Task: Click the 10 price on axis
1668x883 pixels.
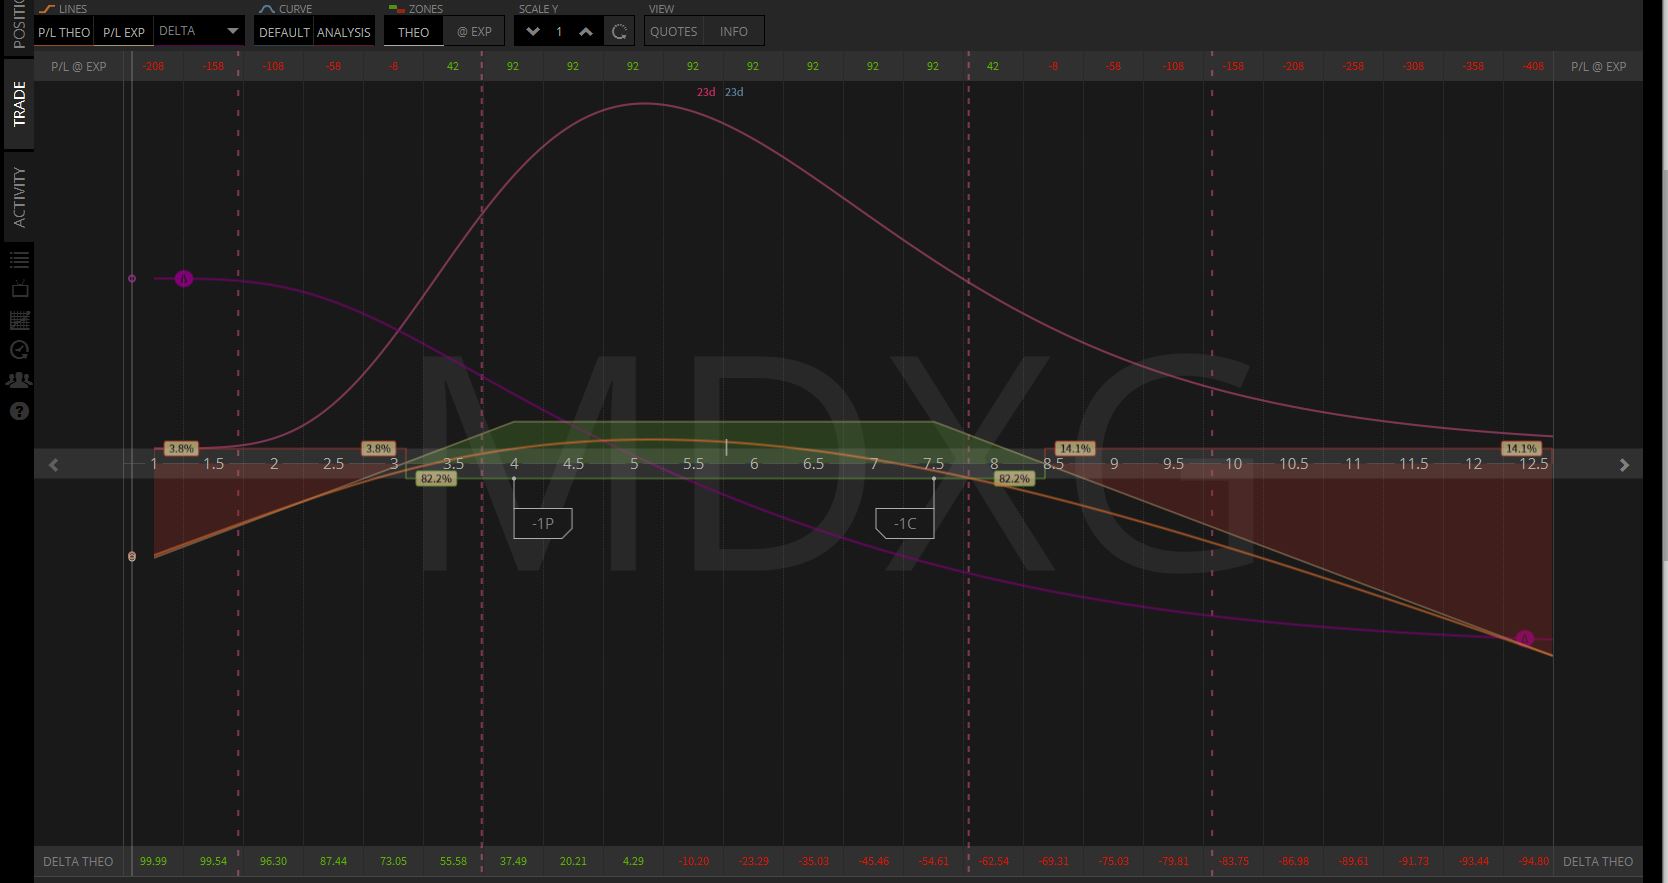Action: pyautogui.click(x=1233, y=464)
